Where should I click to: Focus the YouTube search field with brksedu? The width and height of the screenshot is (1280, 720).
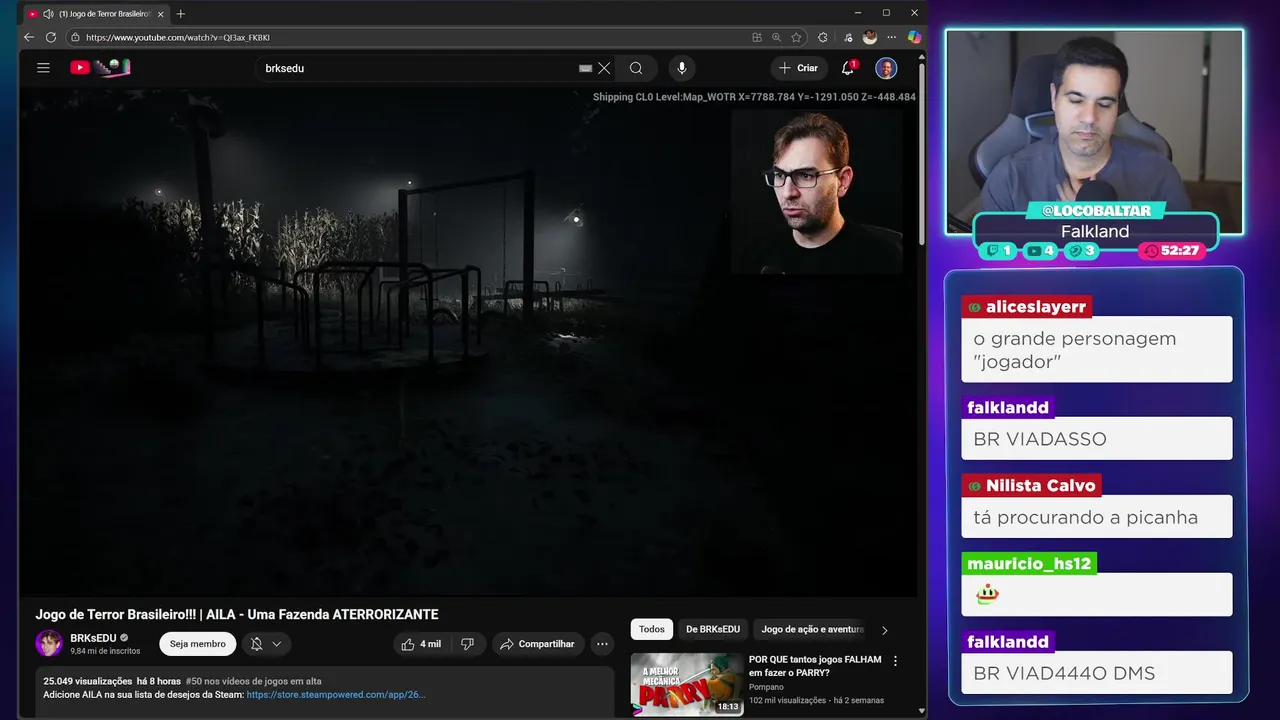tap(420, 68)
